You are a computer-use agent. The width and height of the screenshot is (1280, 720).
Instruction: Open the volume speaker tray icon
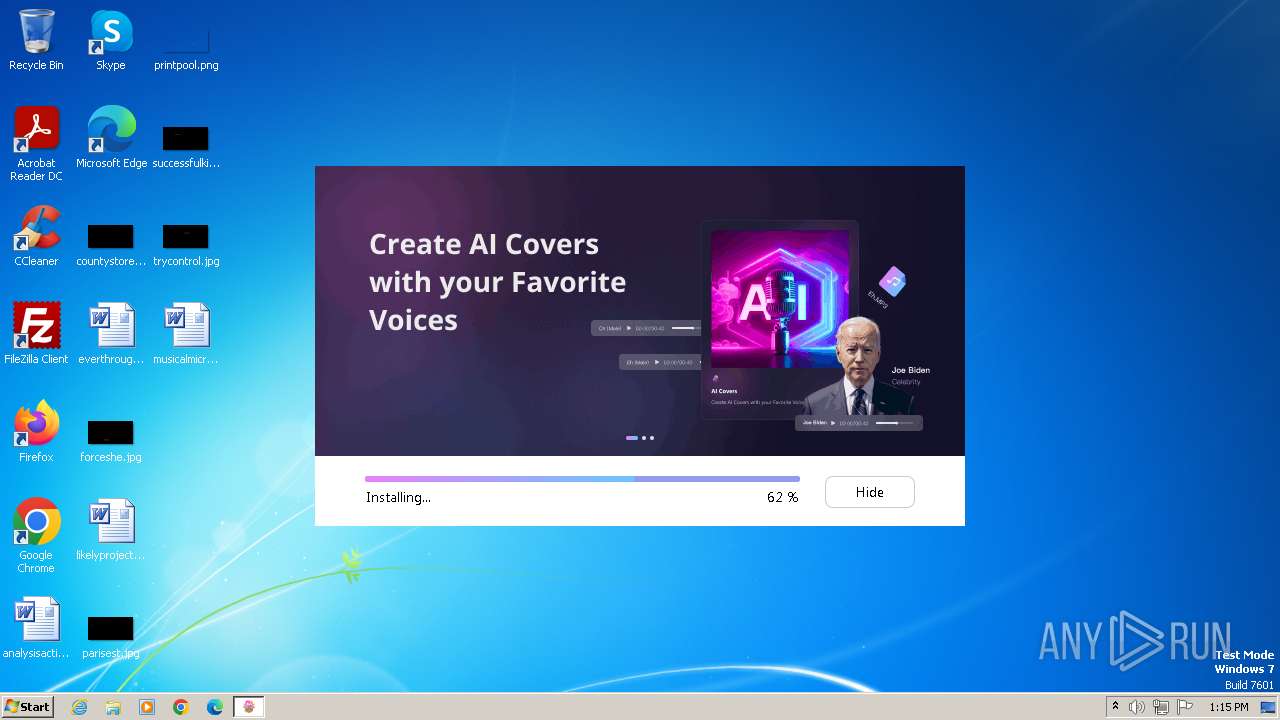click(1137, 707)
